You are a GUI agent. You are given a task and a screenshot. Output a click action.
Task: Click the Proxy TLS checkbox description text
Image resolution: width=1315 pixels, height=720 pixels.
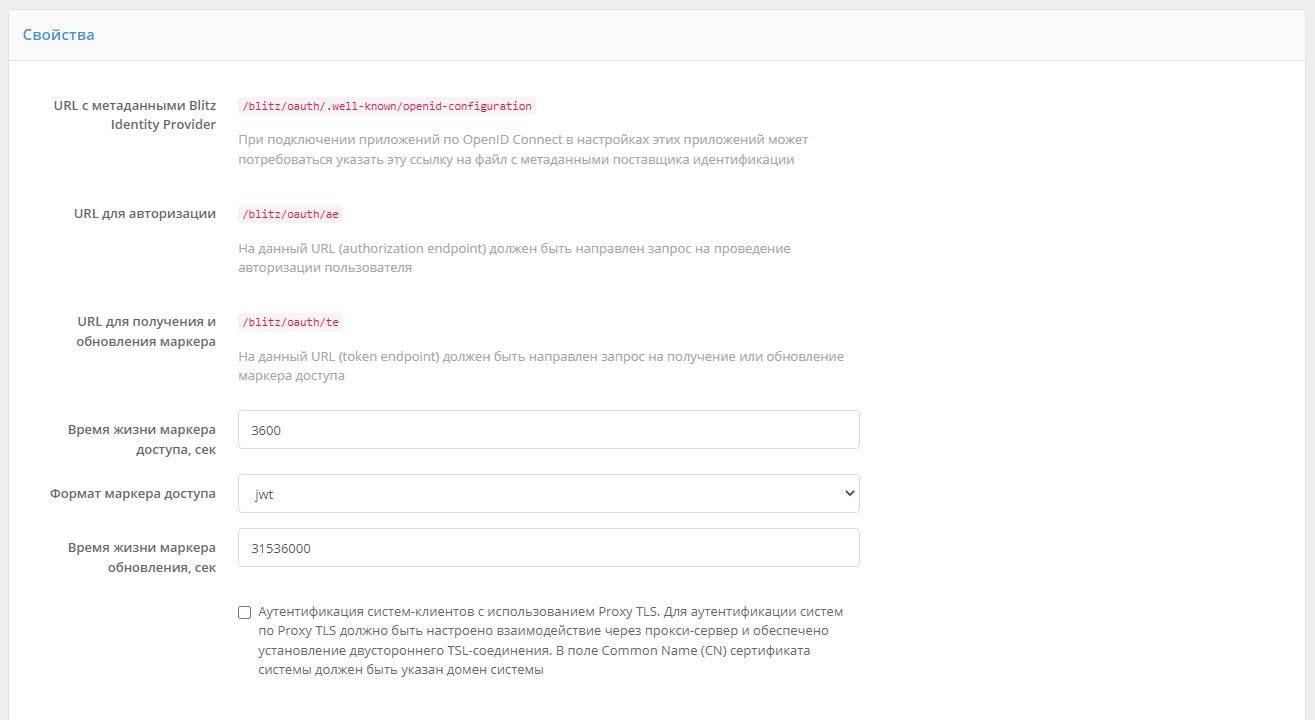[550, 641]
